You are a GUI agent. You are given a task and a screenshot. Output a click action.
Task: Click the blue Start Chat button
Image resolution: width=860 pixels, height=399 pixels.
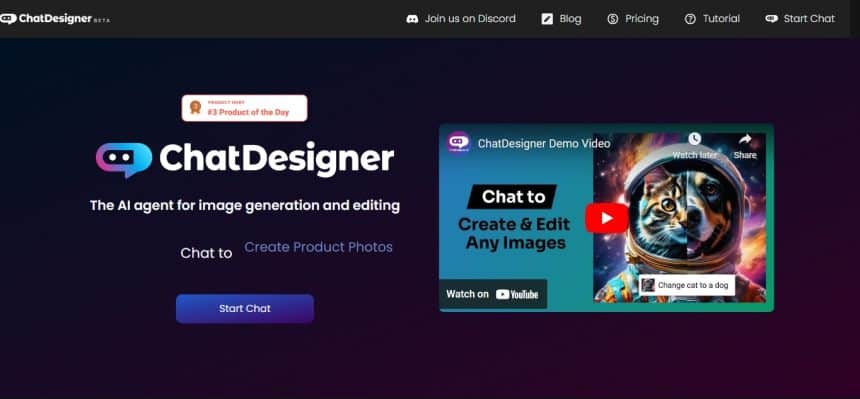click(245, 308)
